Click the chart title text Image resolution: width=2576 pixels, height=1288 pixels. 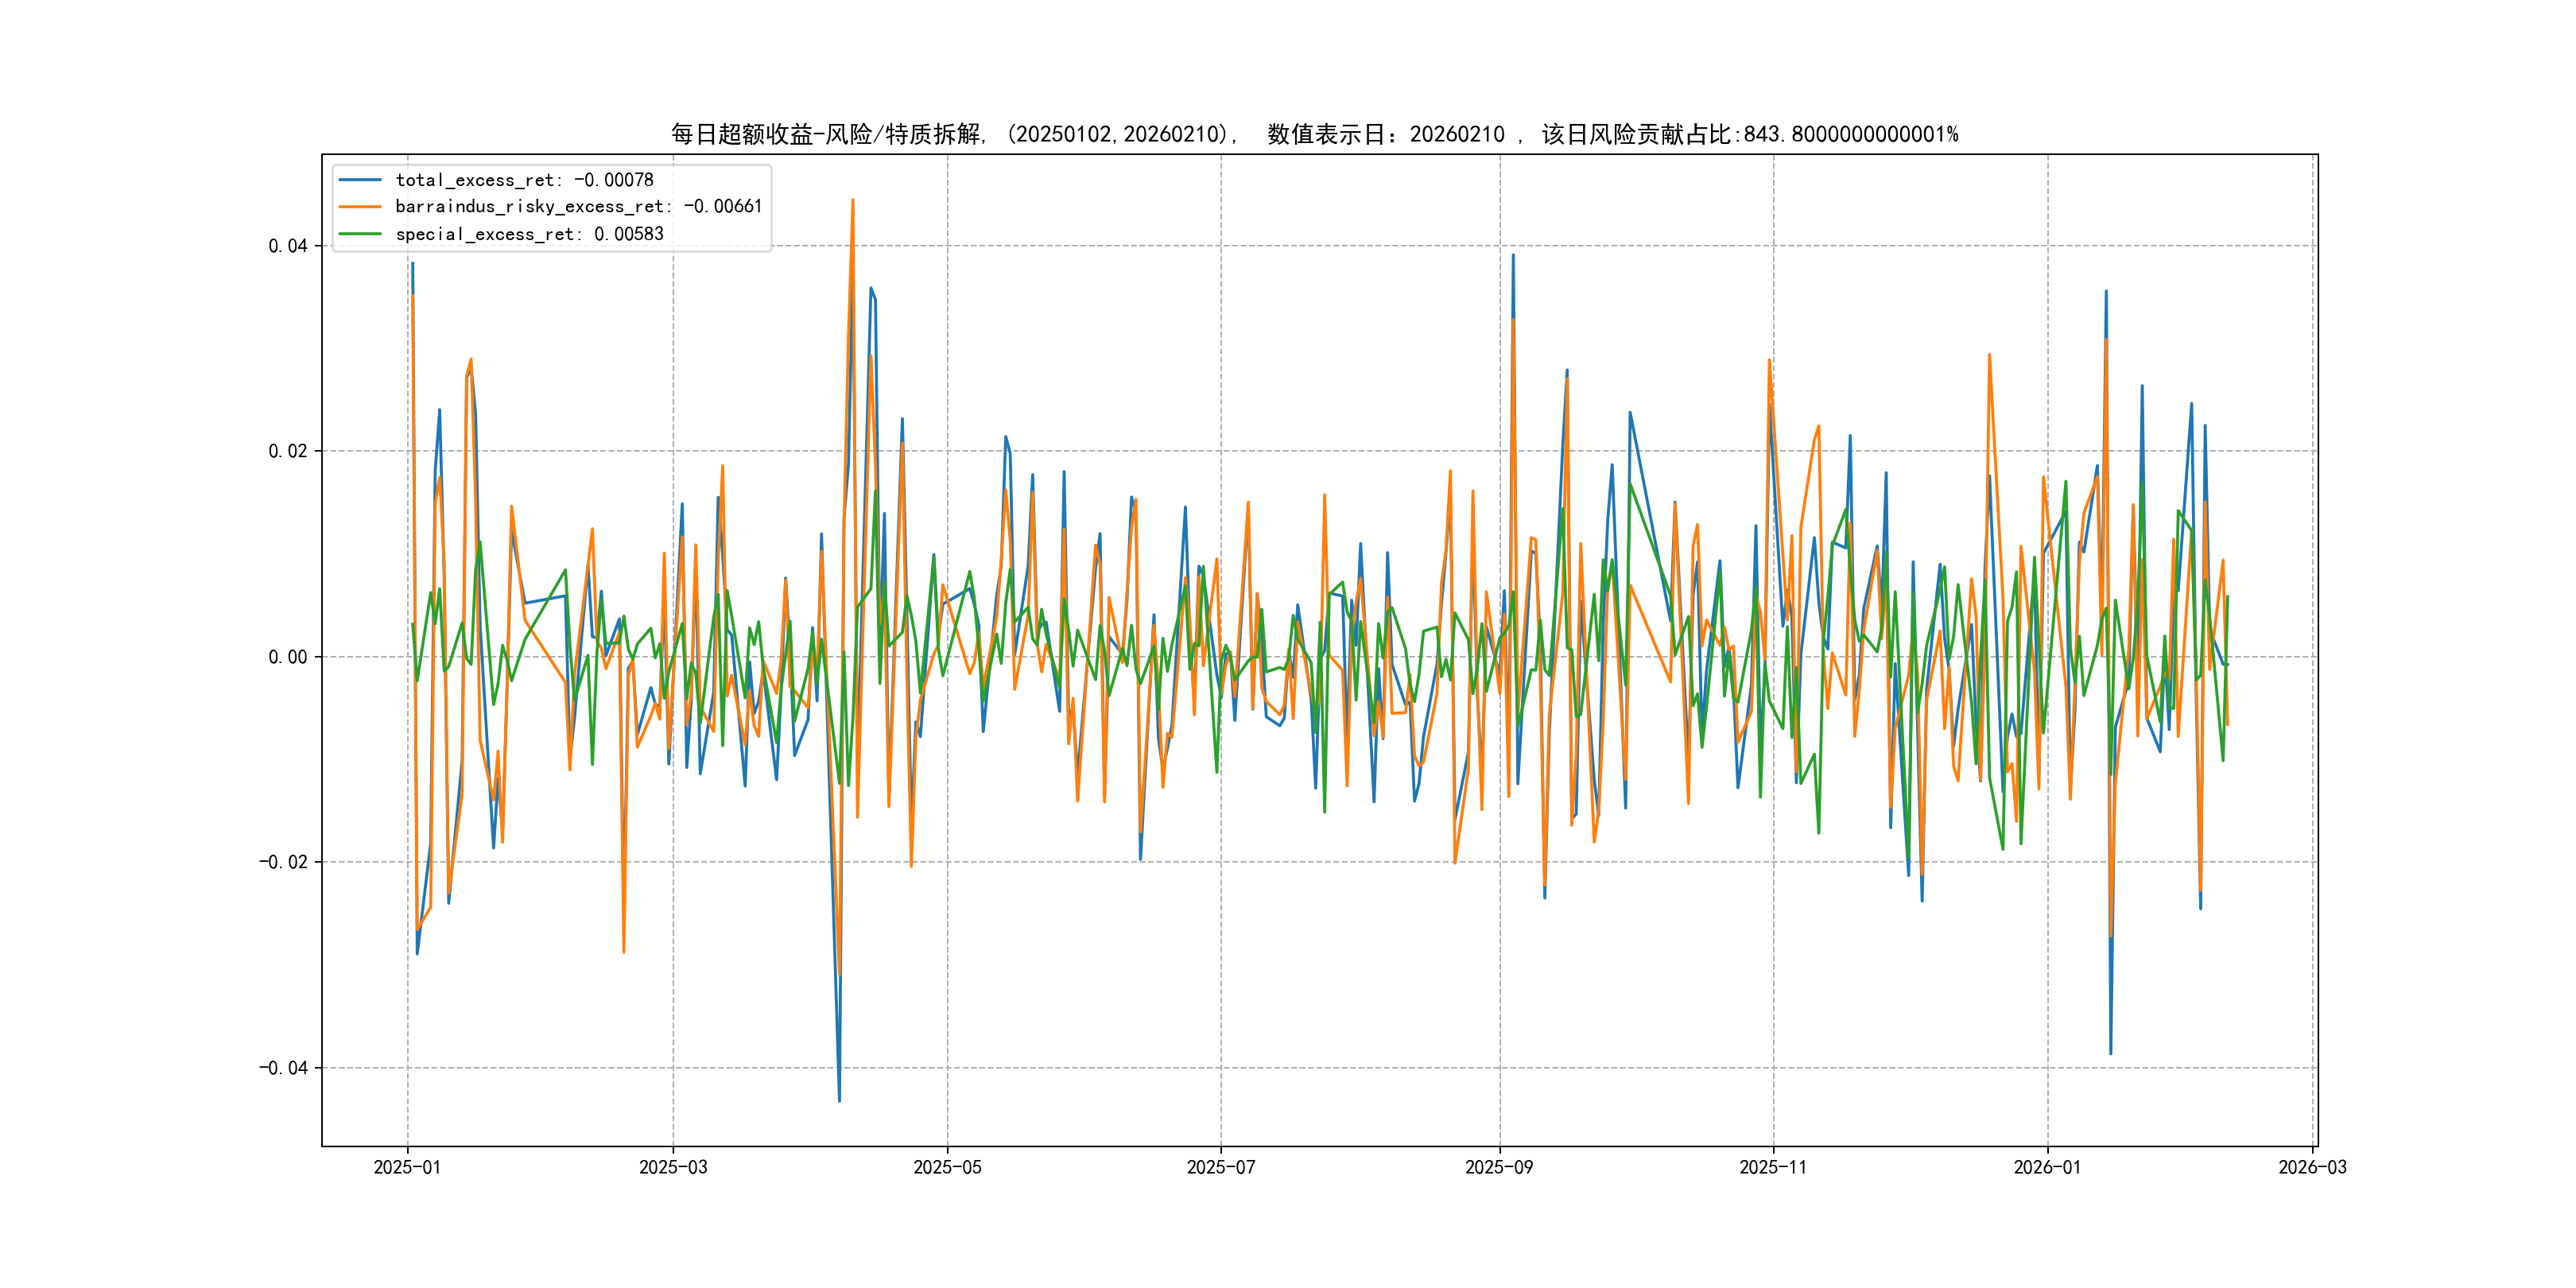1314,134
